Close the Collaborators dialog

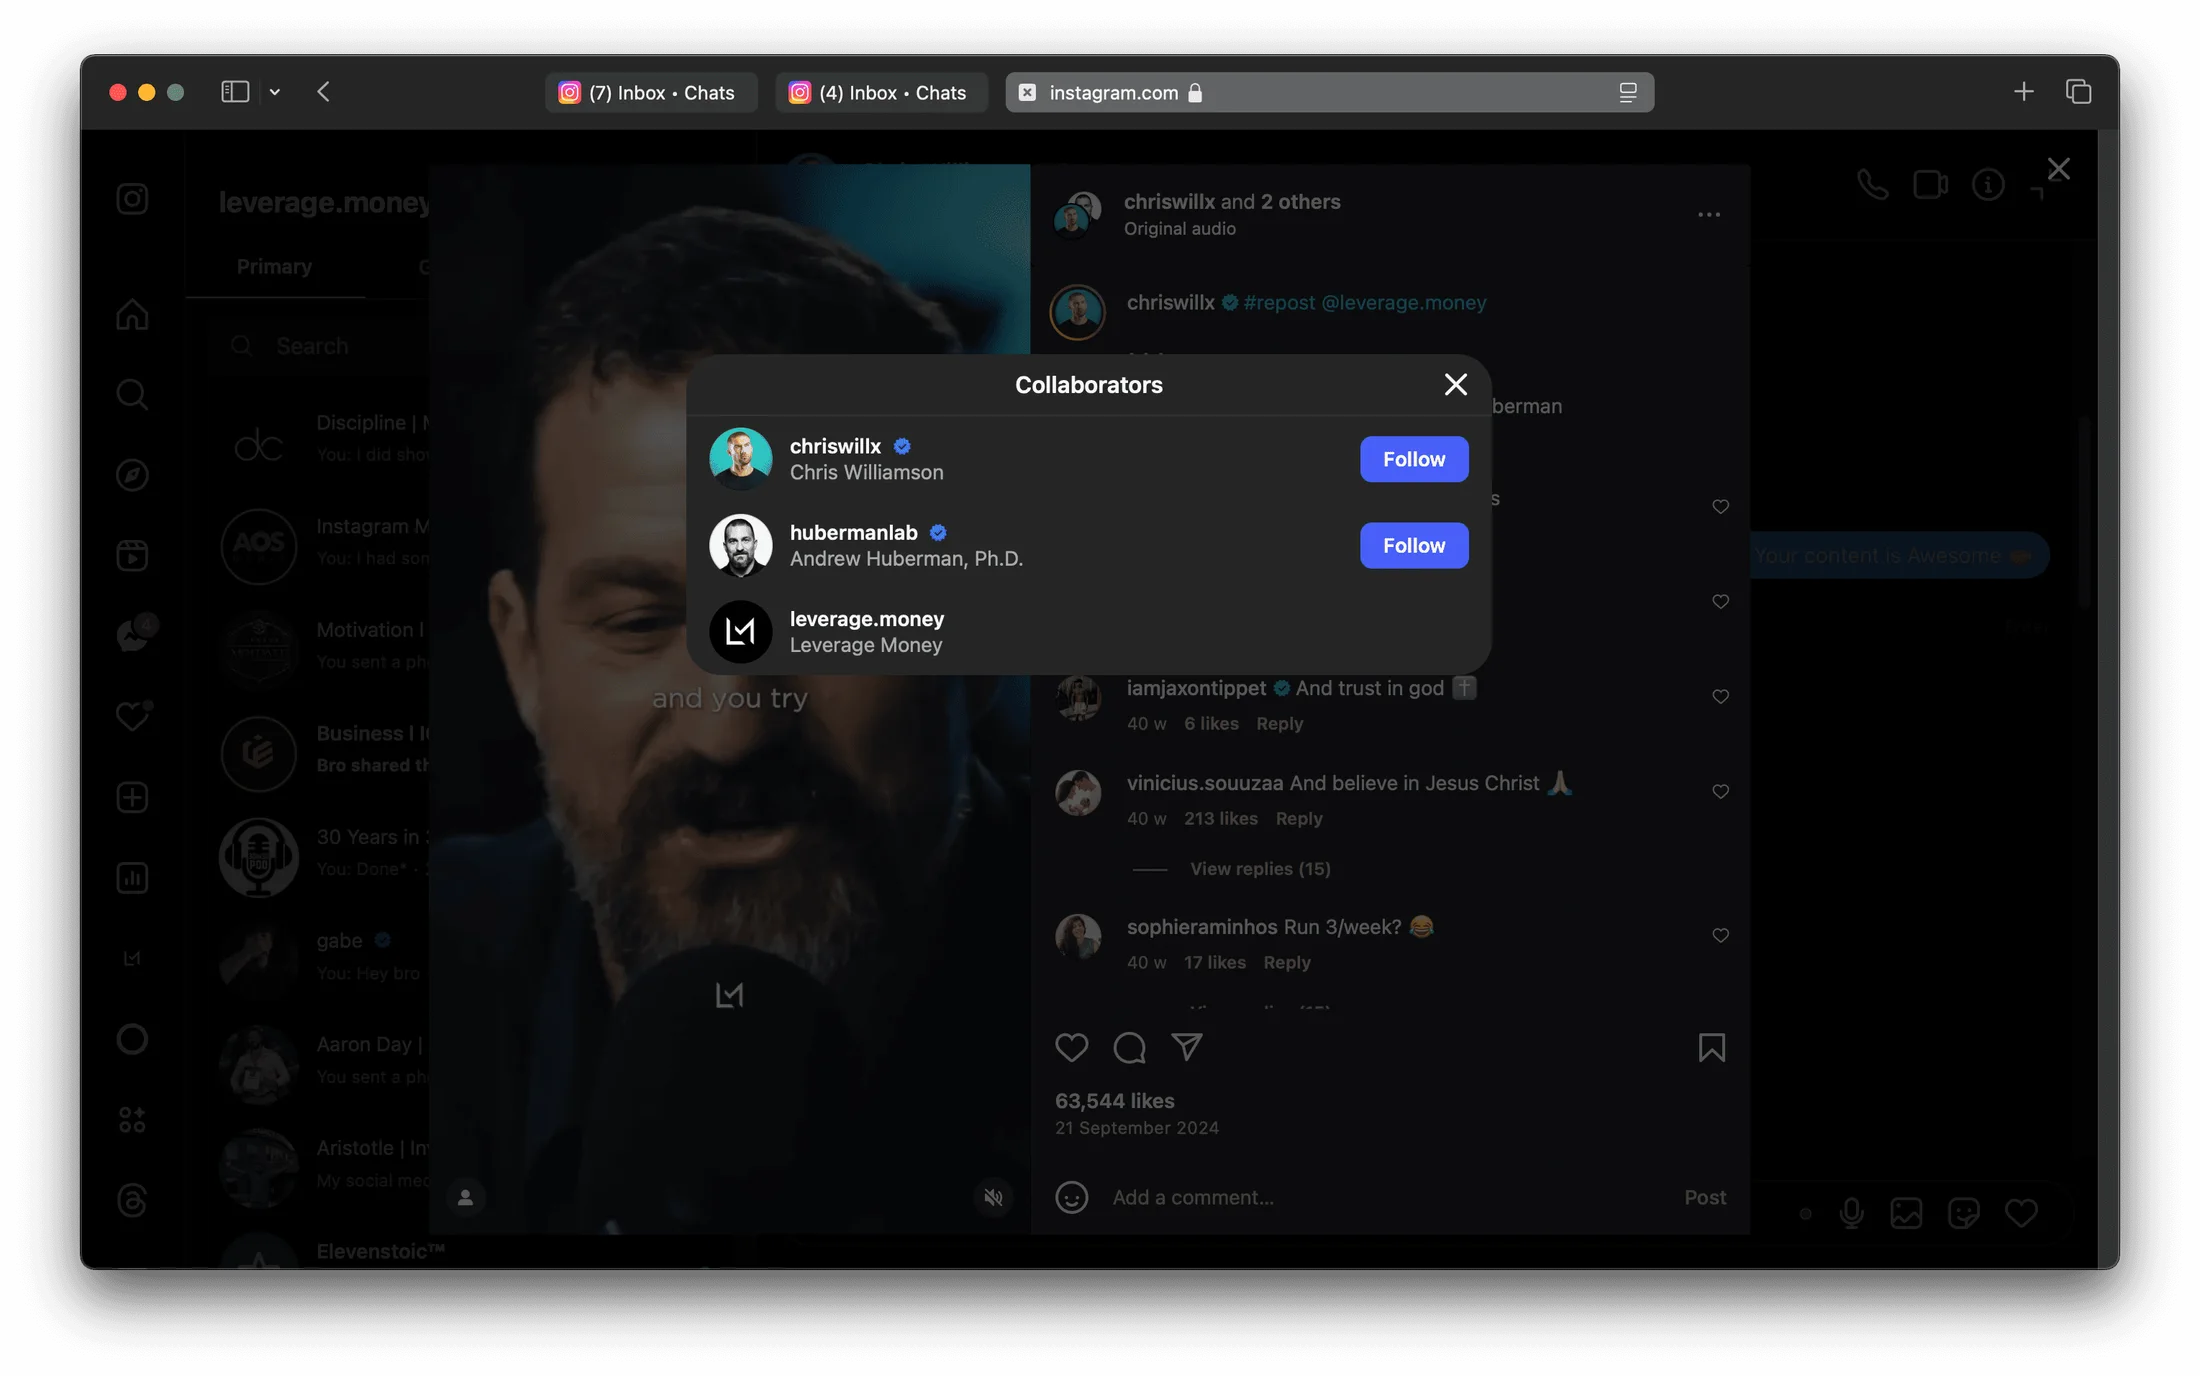click(1455, 384)
